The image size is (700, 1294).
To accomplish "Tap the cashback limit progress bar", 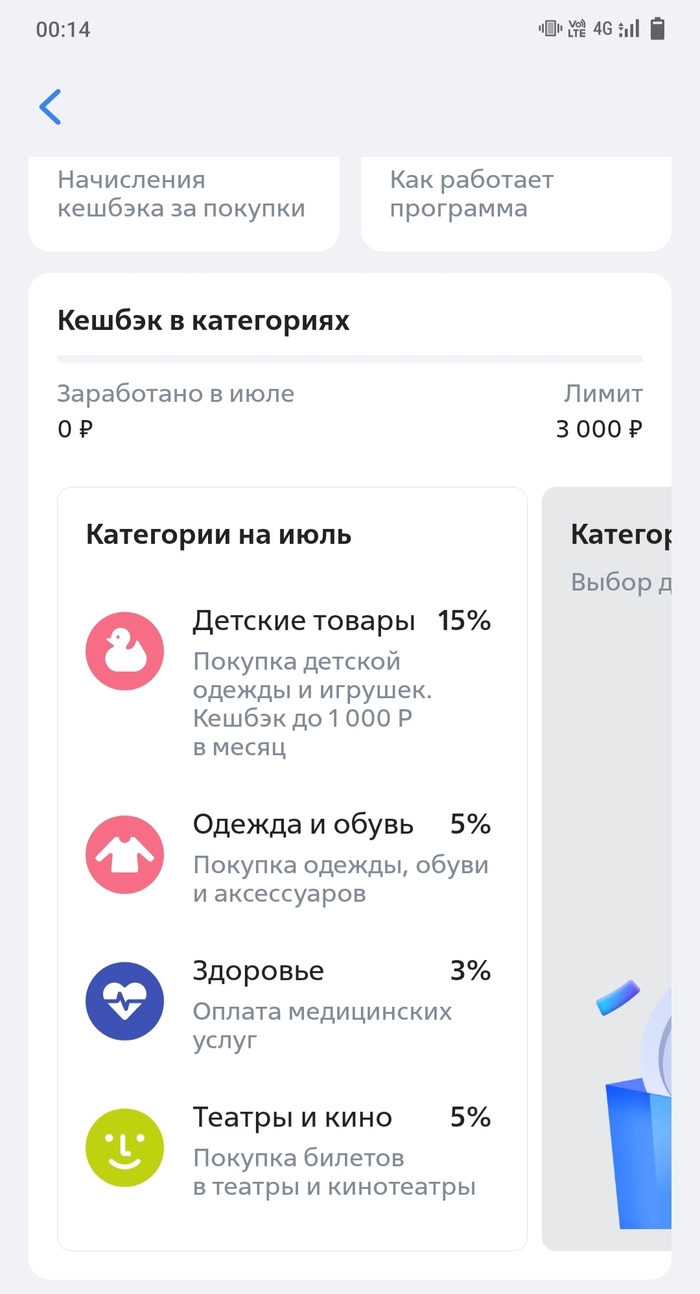I will coord(350,358).
